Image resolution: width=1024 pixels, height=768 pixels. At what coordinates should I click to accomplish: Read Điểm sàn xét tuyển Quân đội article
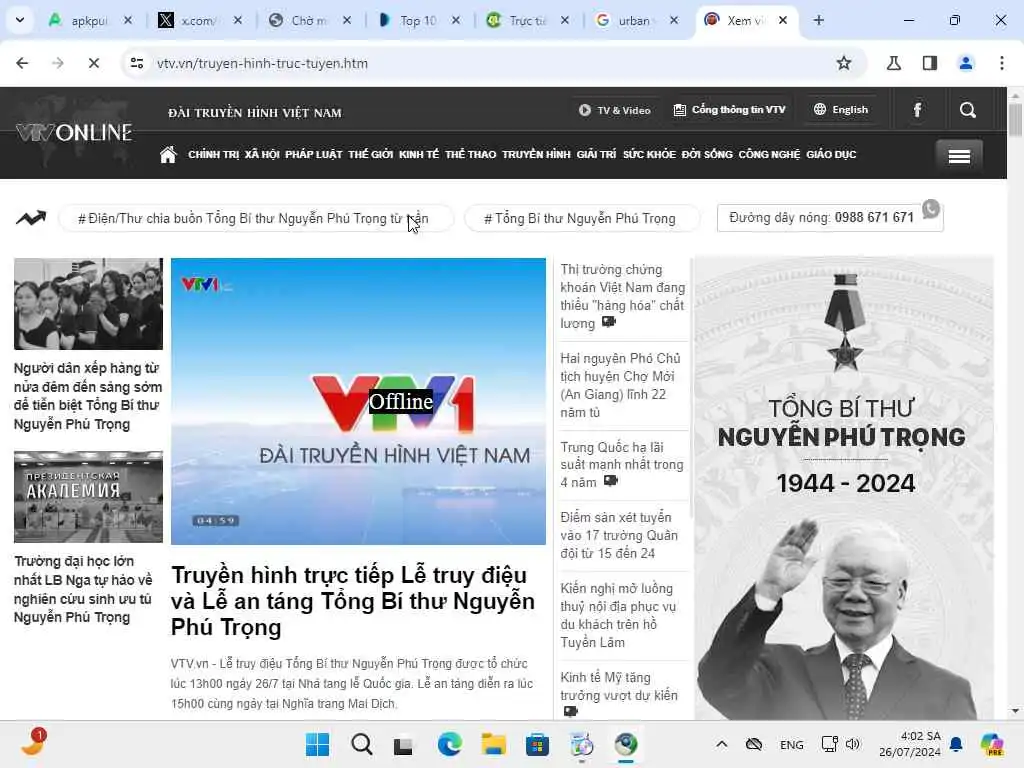tap(619, 535)
